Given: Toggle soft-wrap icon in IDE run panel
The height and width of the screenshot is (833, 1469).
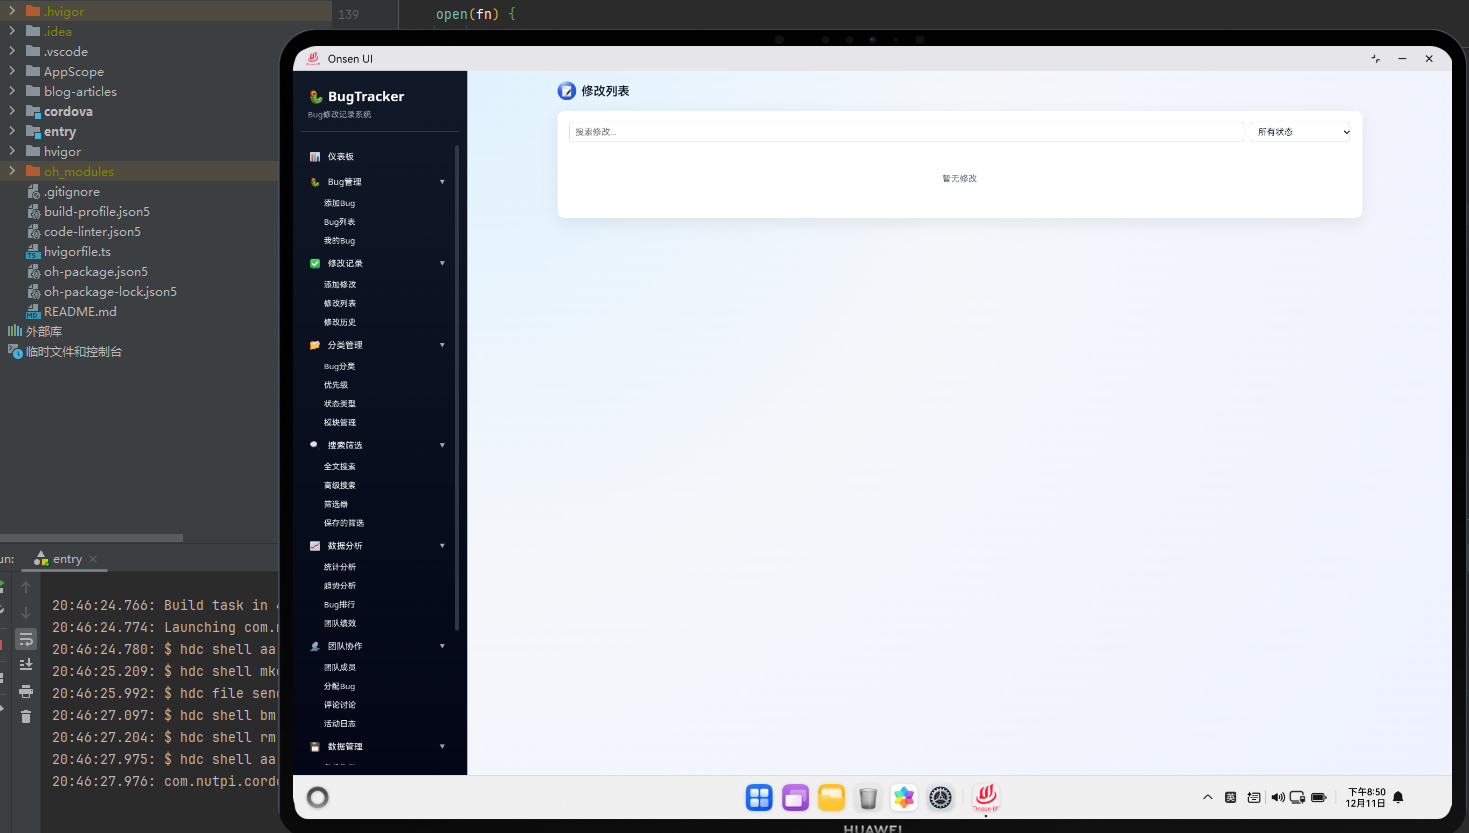Looking at the screenshot, I should pyautogui.click(x=26, y=639).
